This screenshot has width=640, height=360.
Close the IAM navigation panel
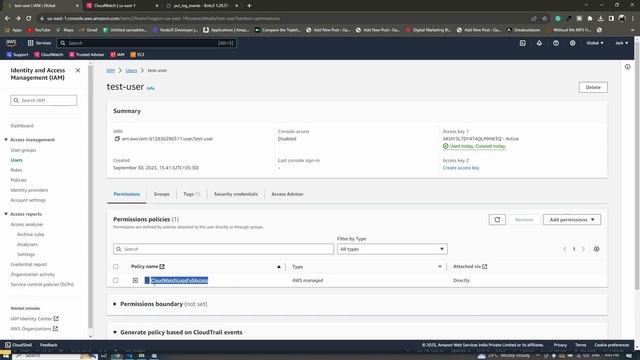pos(78,70)
